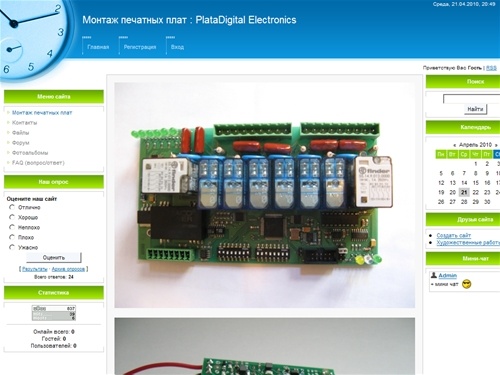Click the RSS link

pyautogui.click(x=491, y=68)
